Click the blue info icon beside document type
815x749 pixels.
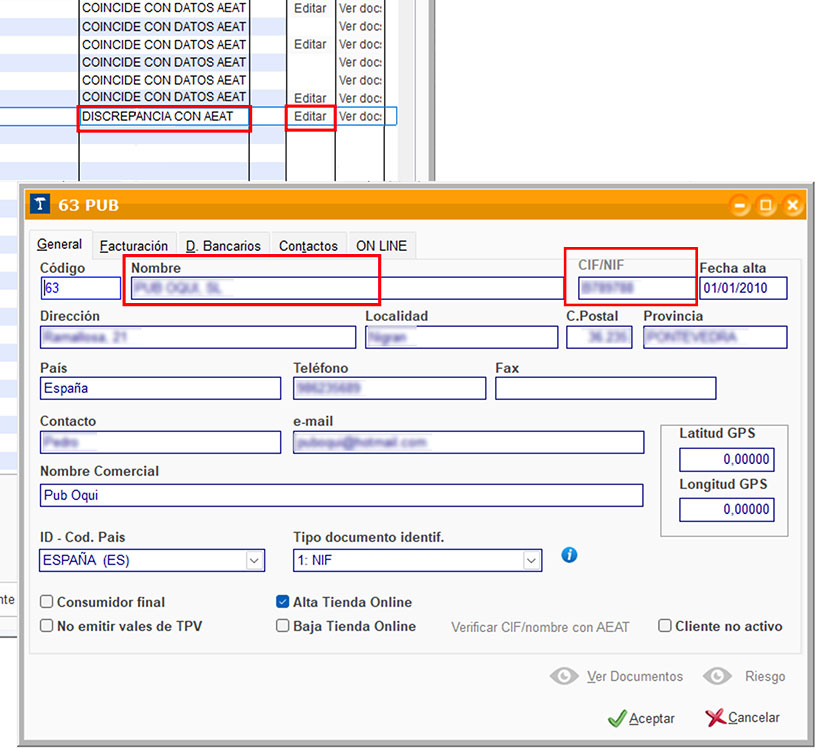(569, 555)
